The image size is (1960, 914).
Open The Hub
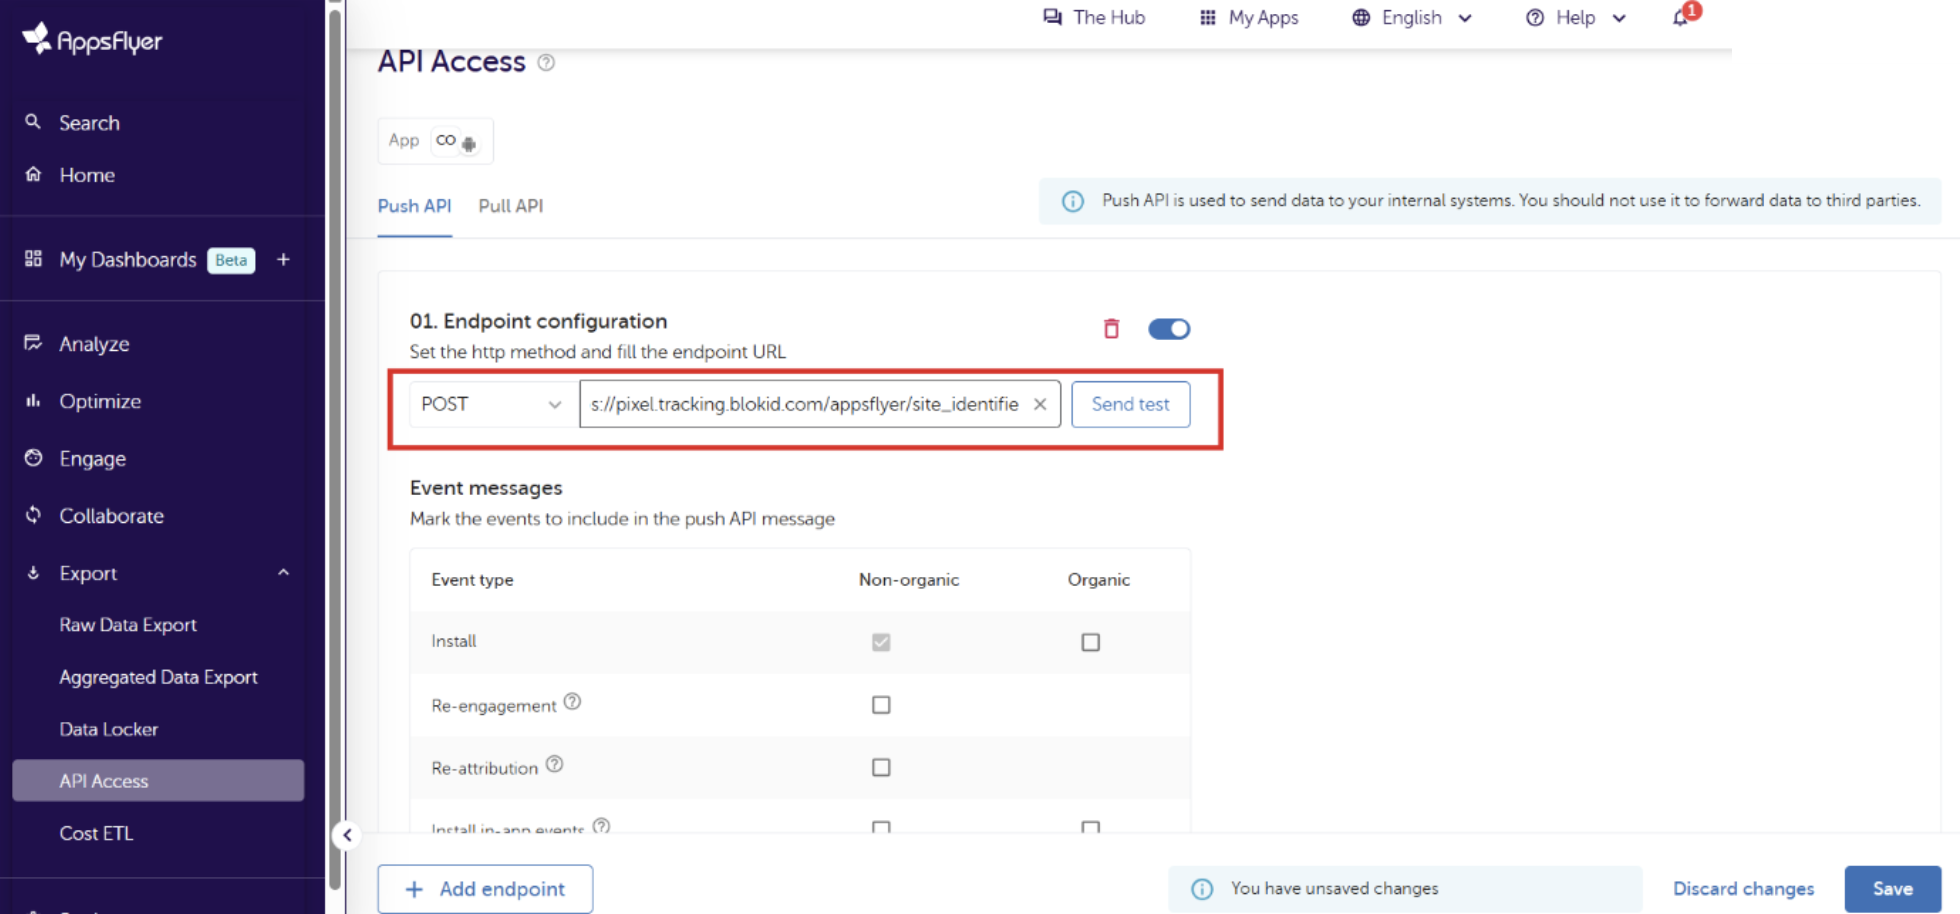1094,17
